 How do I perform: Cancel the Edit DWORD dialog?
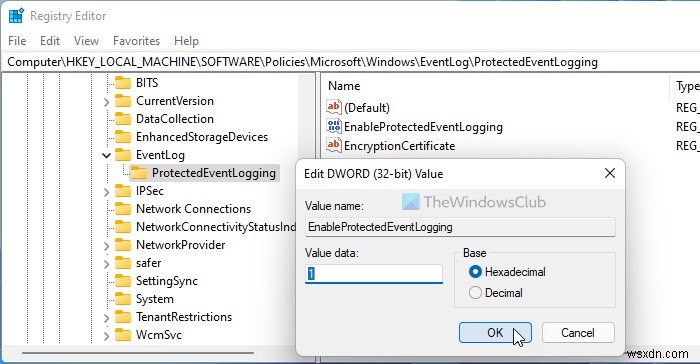578,333
